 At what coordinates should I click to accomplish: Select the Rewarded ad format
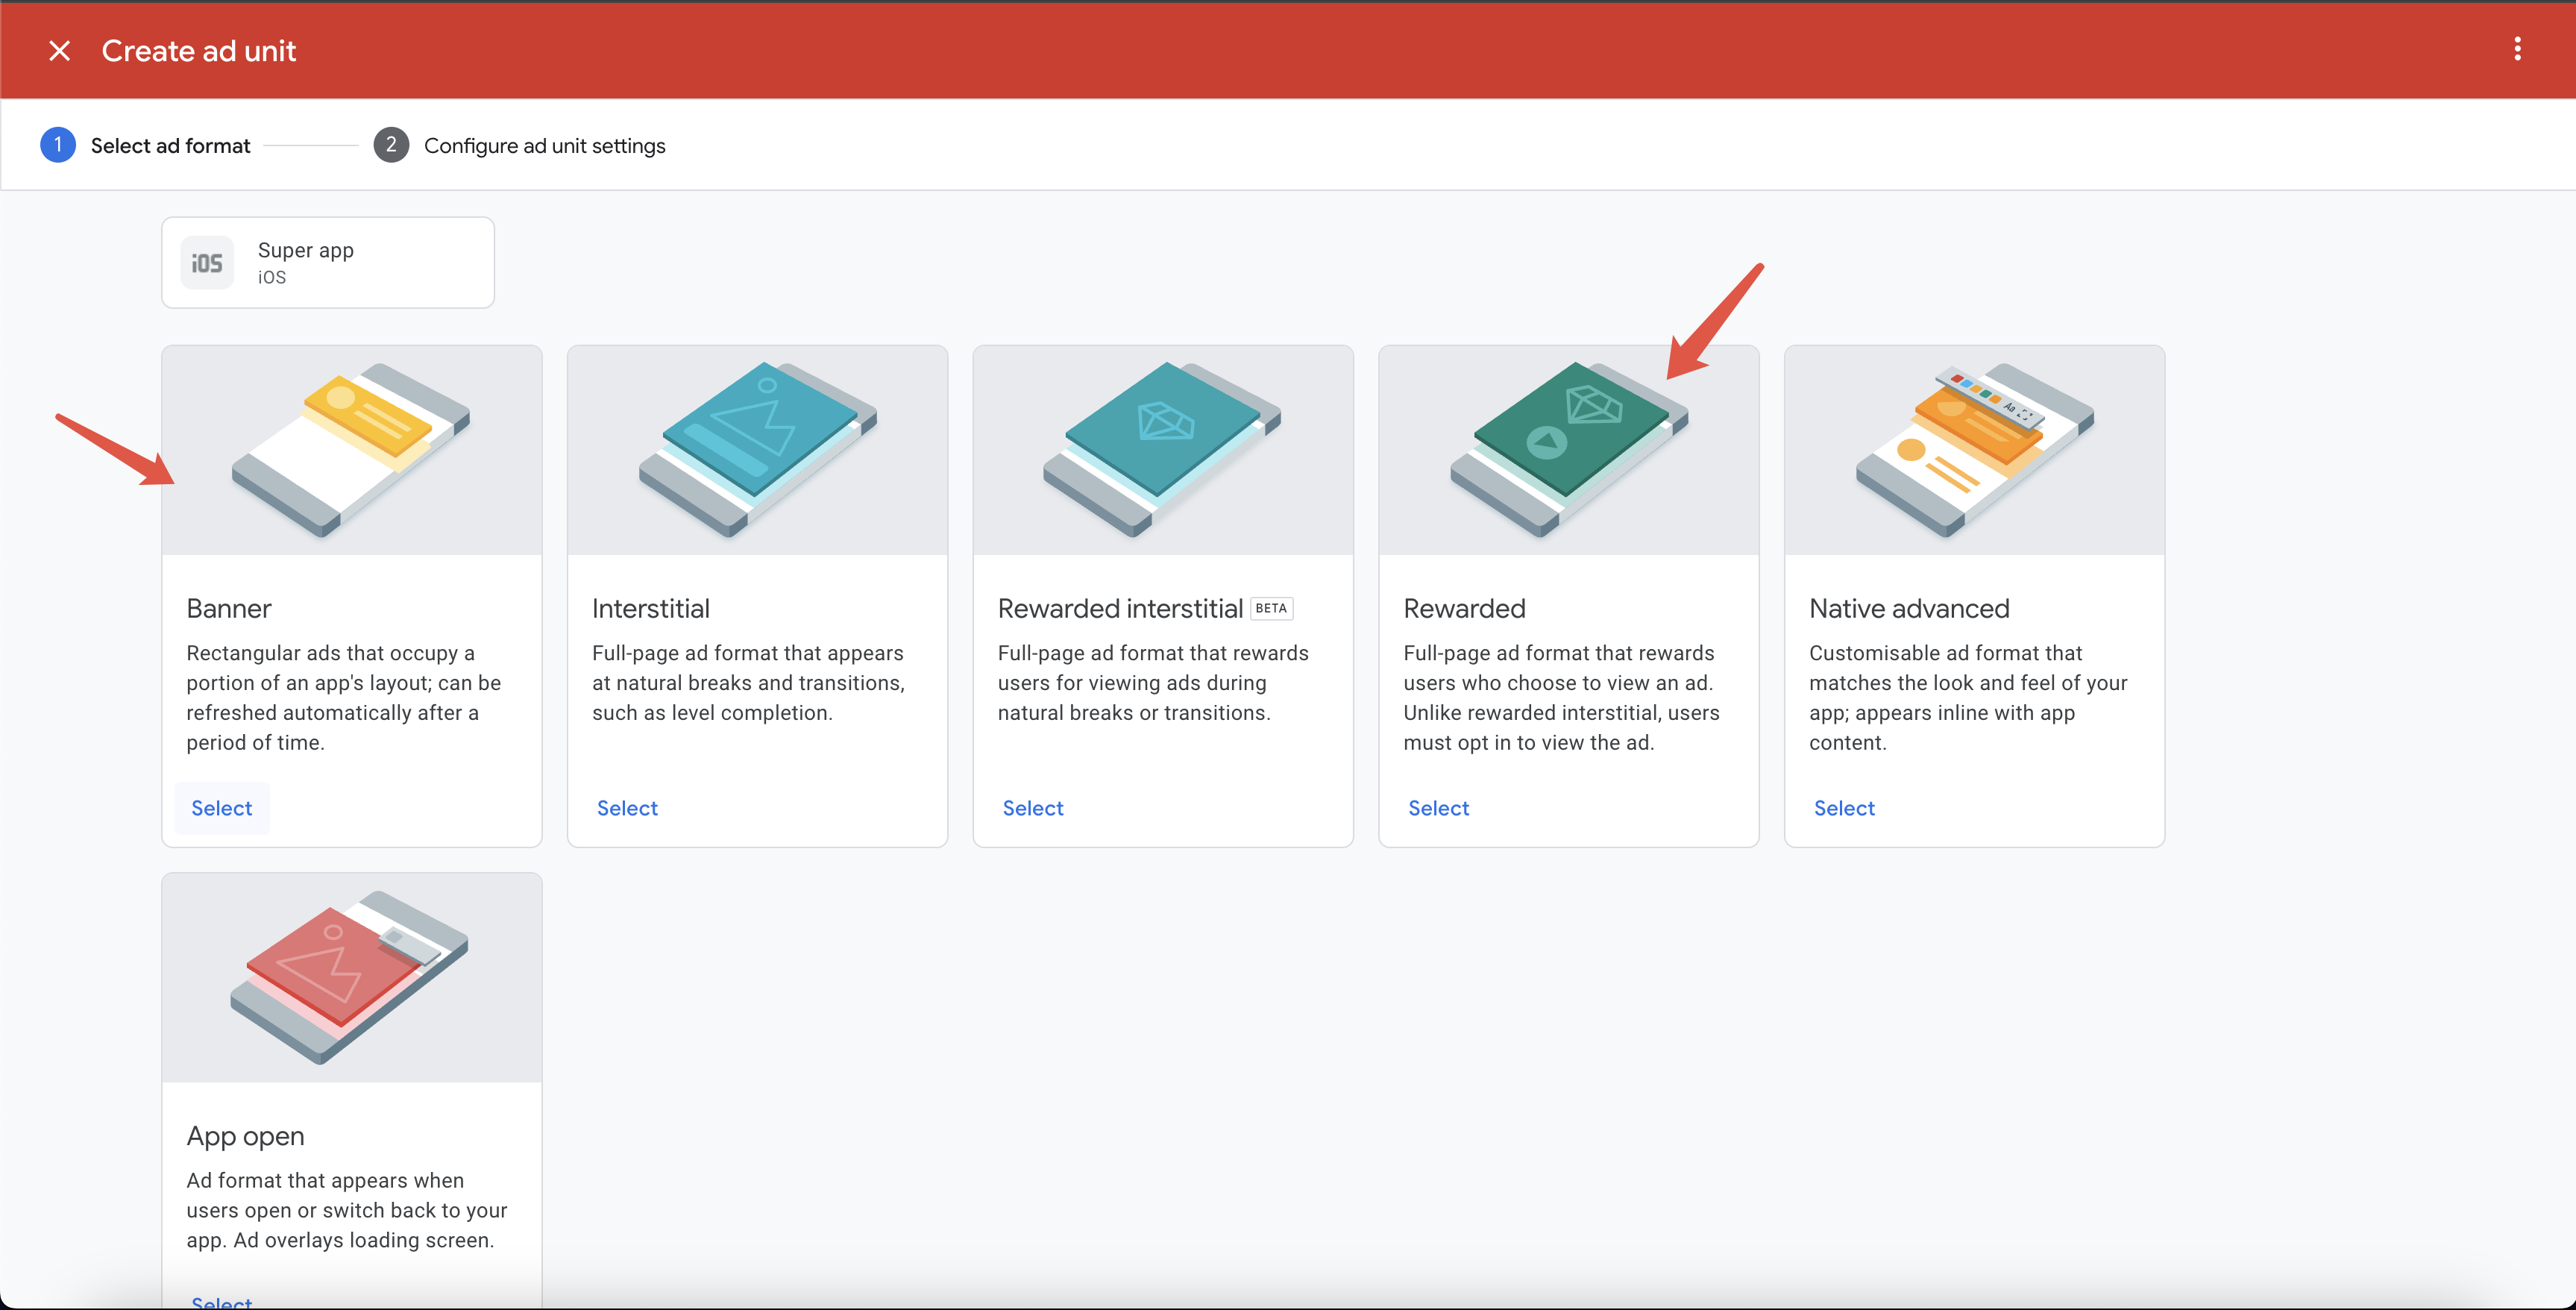tap(1438, 808)
